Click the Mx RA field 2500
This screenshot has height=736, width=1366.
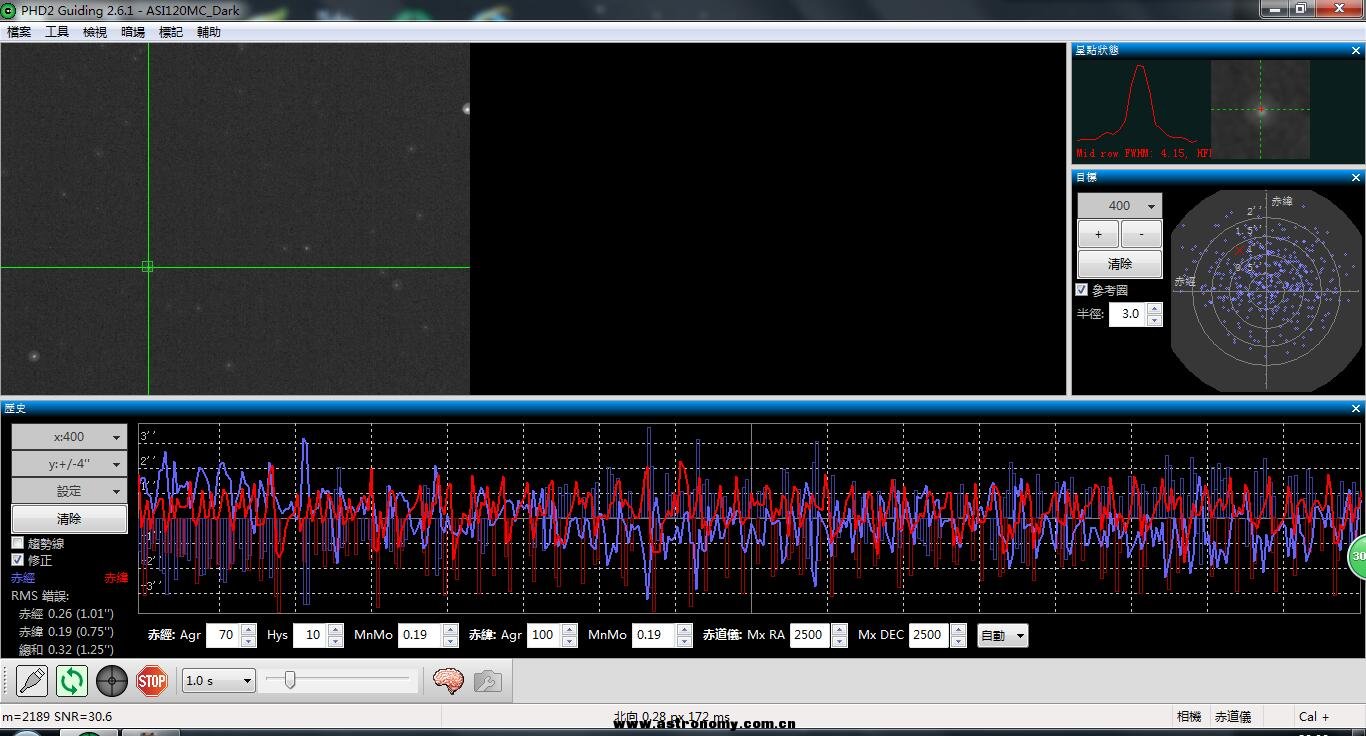[x=811, y=635]
